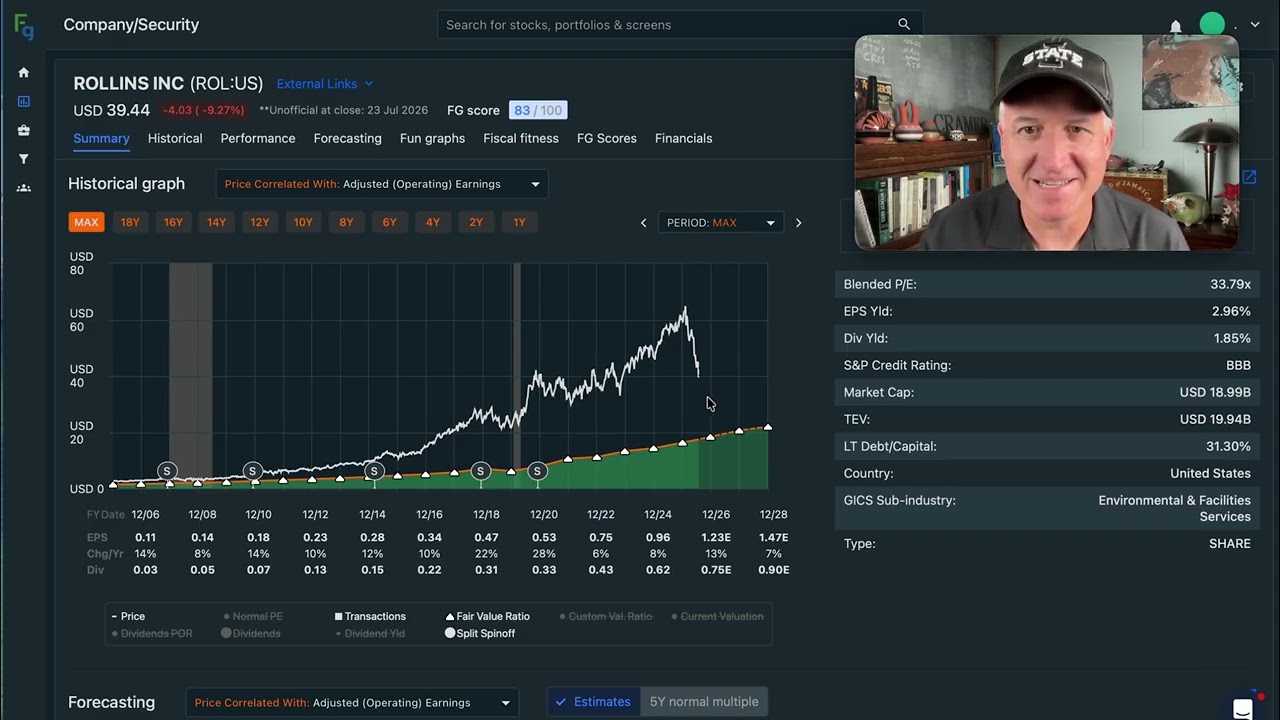Select the 18Y time range
This screenshot has height=720, width=1280.
[130, 223]
